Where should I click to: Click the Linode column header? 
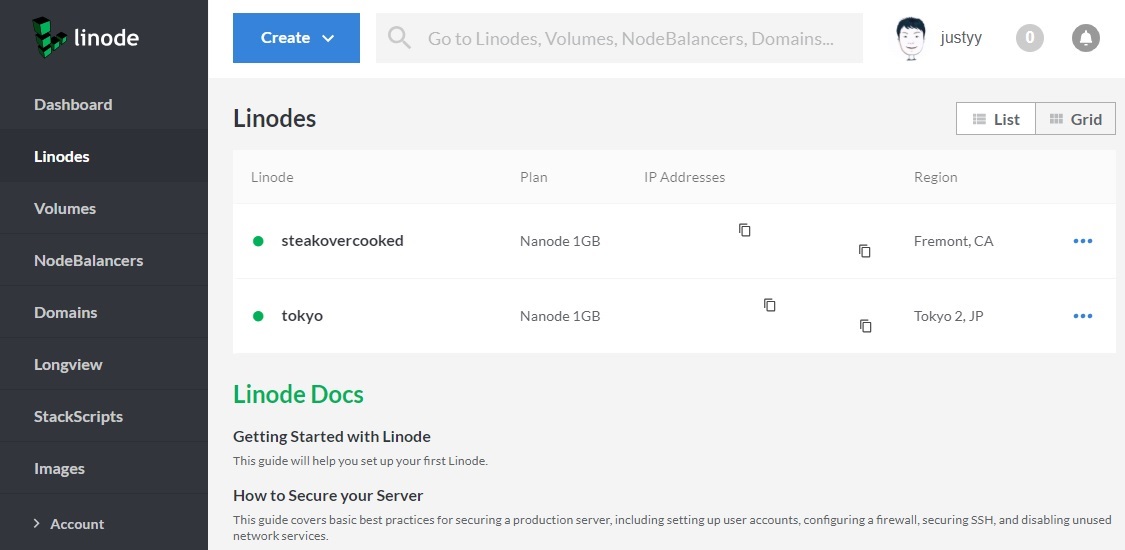pyautogui.click(x=272, y=177)
